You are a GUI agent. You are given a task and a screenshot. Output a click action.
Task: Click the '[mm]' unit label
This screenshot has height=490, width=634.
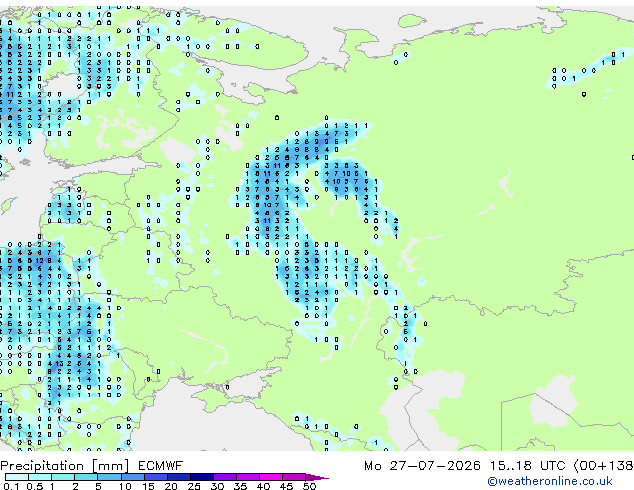[111, 466]
